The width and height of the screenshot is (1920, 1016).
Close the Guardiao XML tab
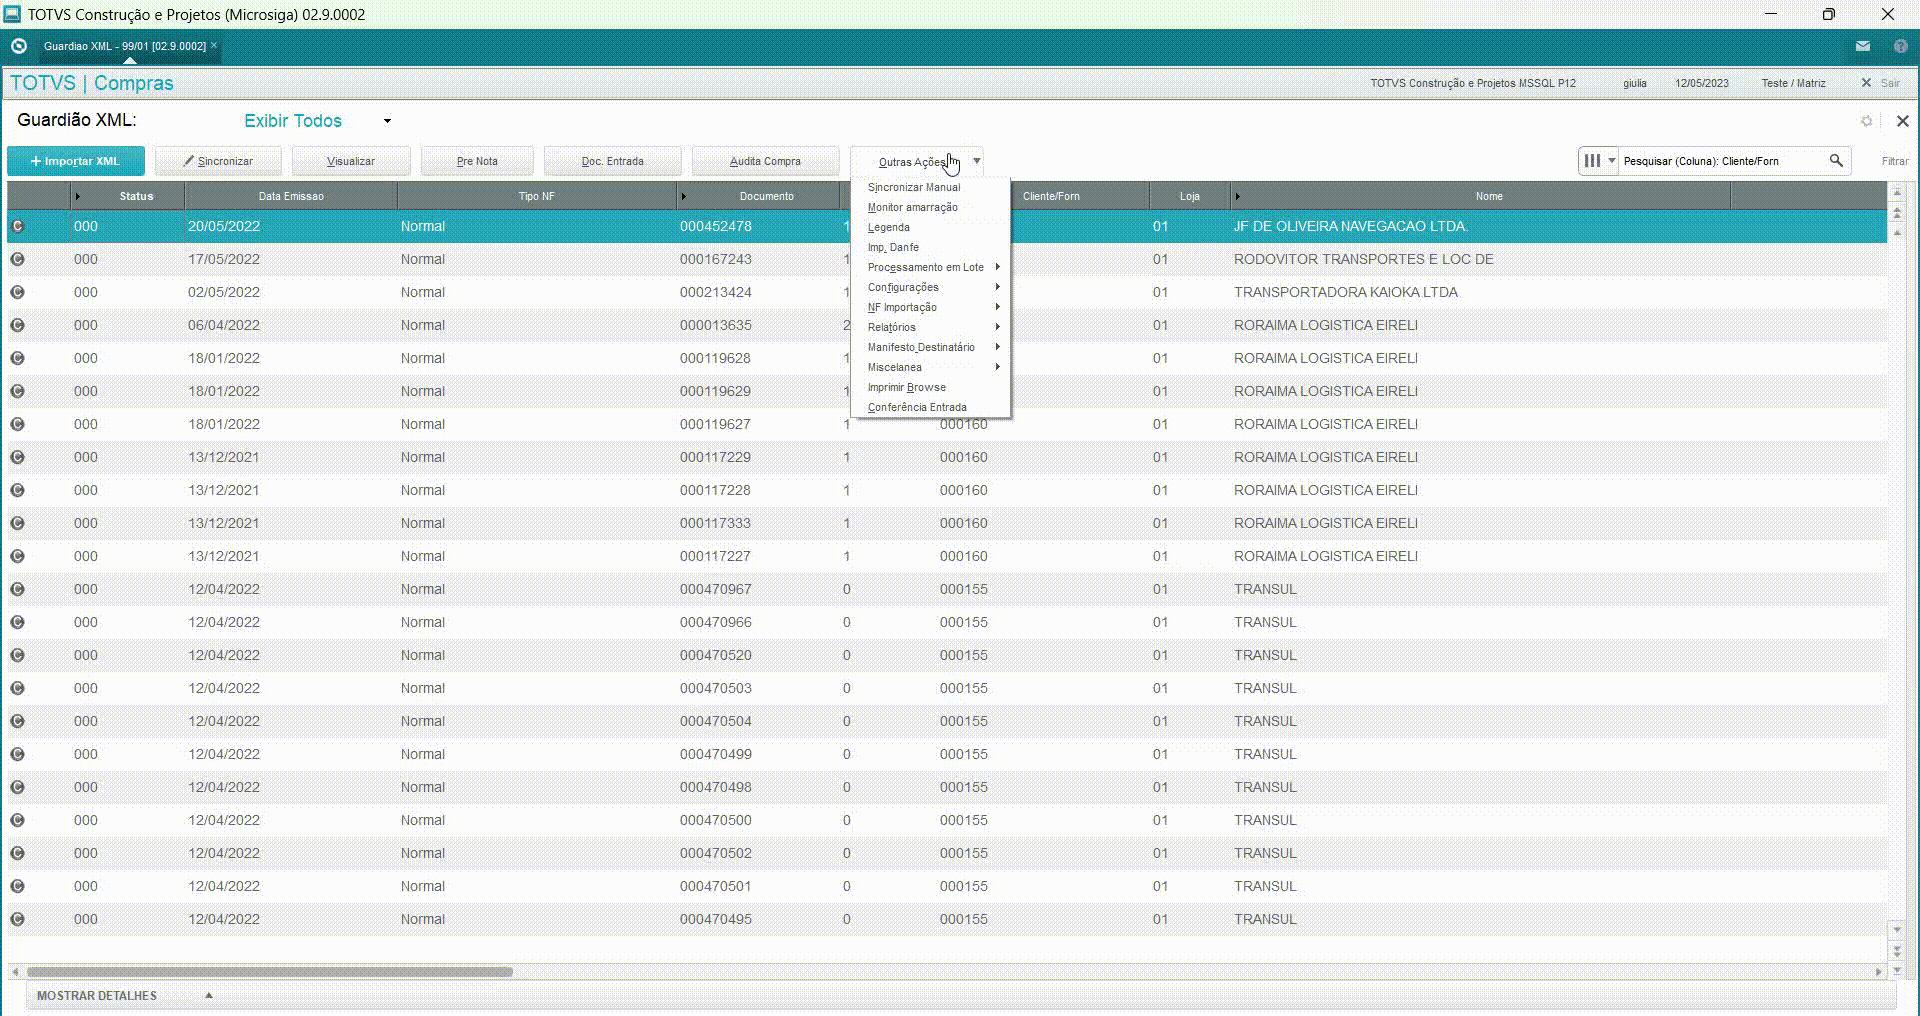click(x=214, y=45)
